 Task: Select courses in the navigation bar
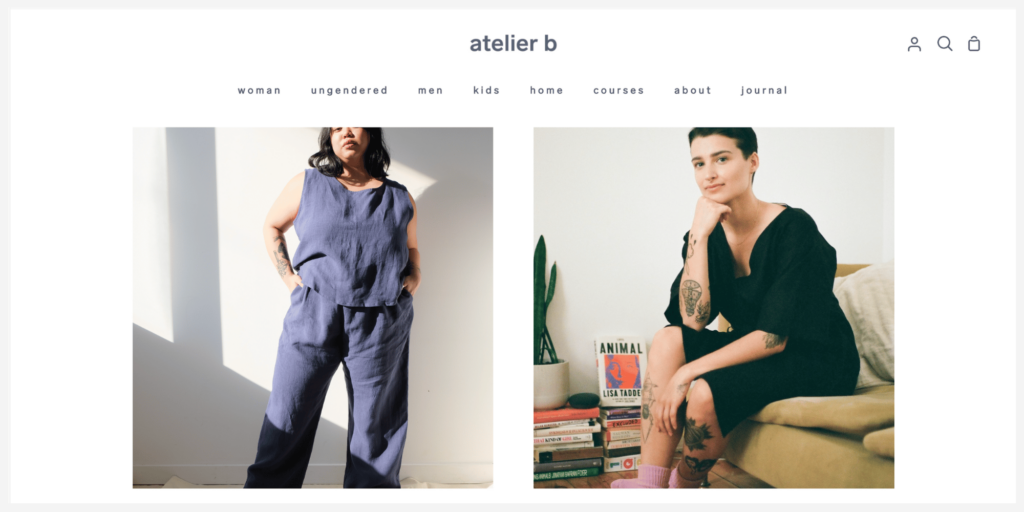[618, 90]
